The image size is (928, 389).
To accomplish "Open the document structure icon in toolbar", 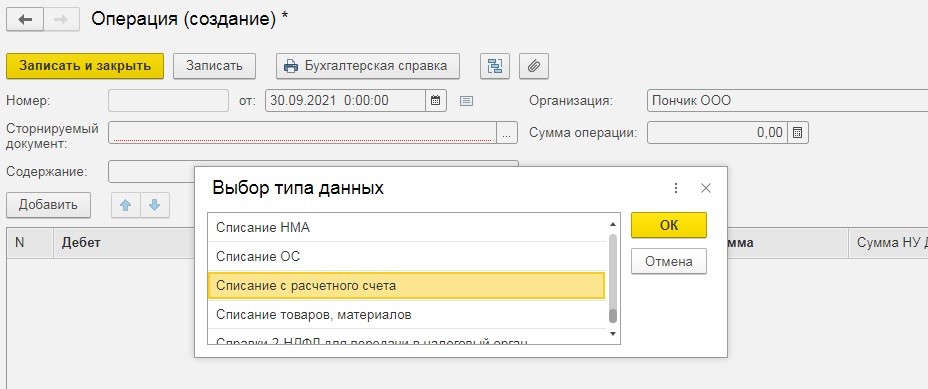I will click(x=494, y=66).
